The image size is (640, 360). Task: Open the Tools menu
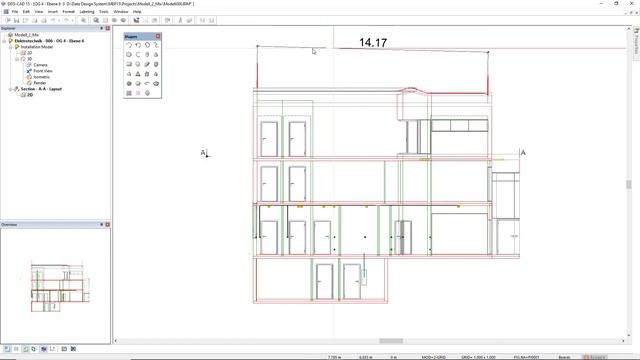(104, 12)
